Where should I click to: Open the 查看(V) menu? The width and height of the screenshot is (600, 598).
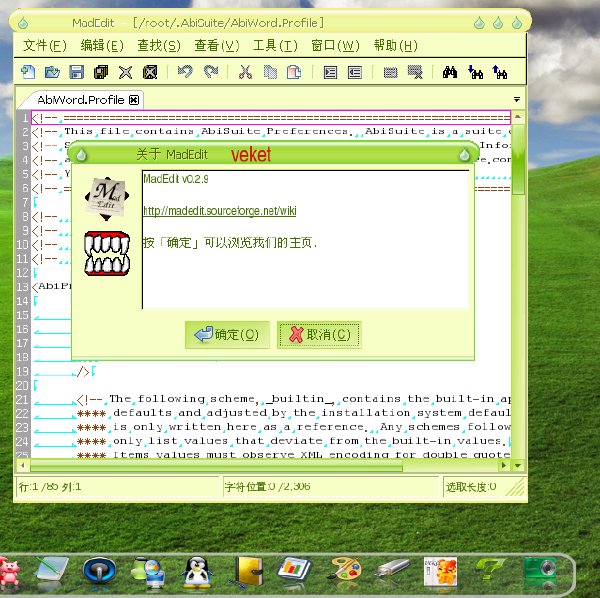[217, 46]
